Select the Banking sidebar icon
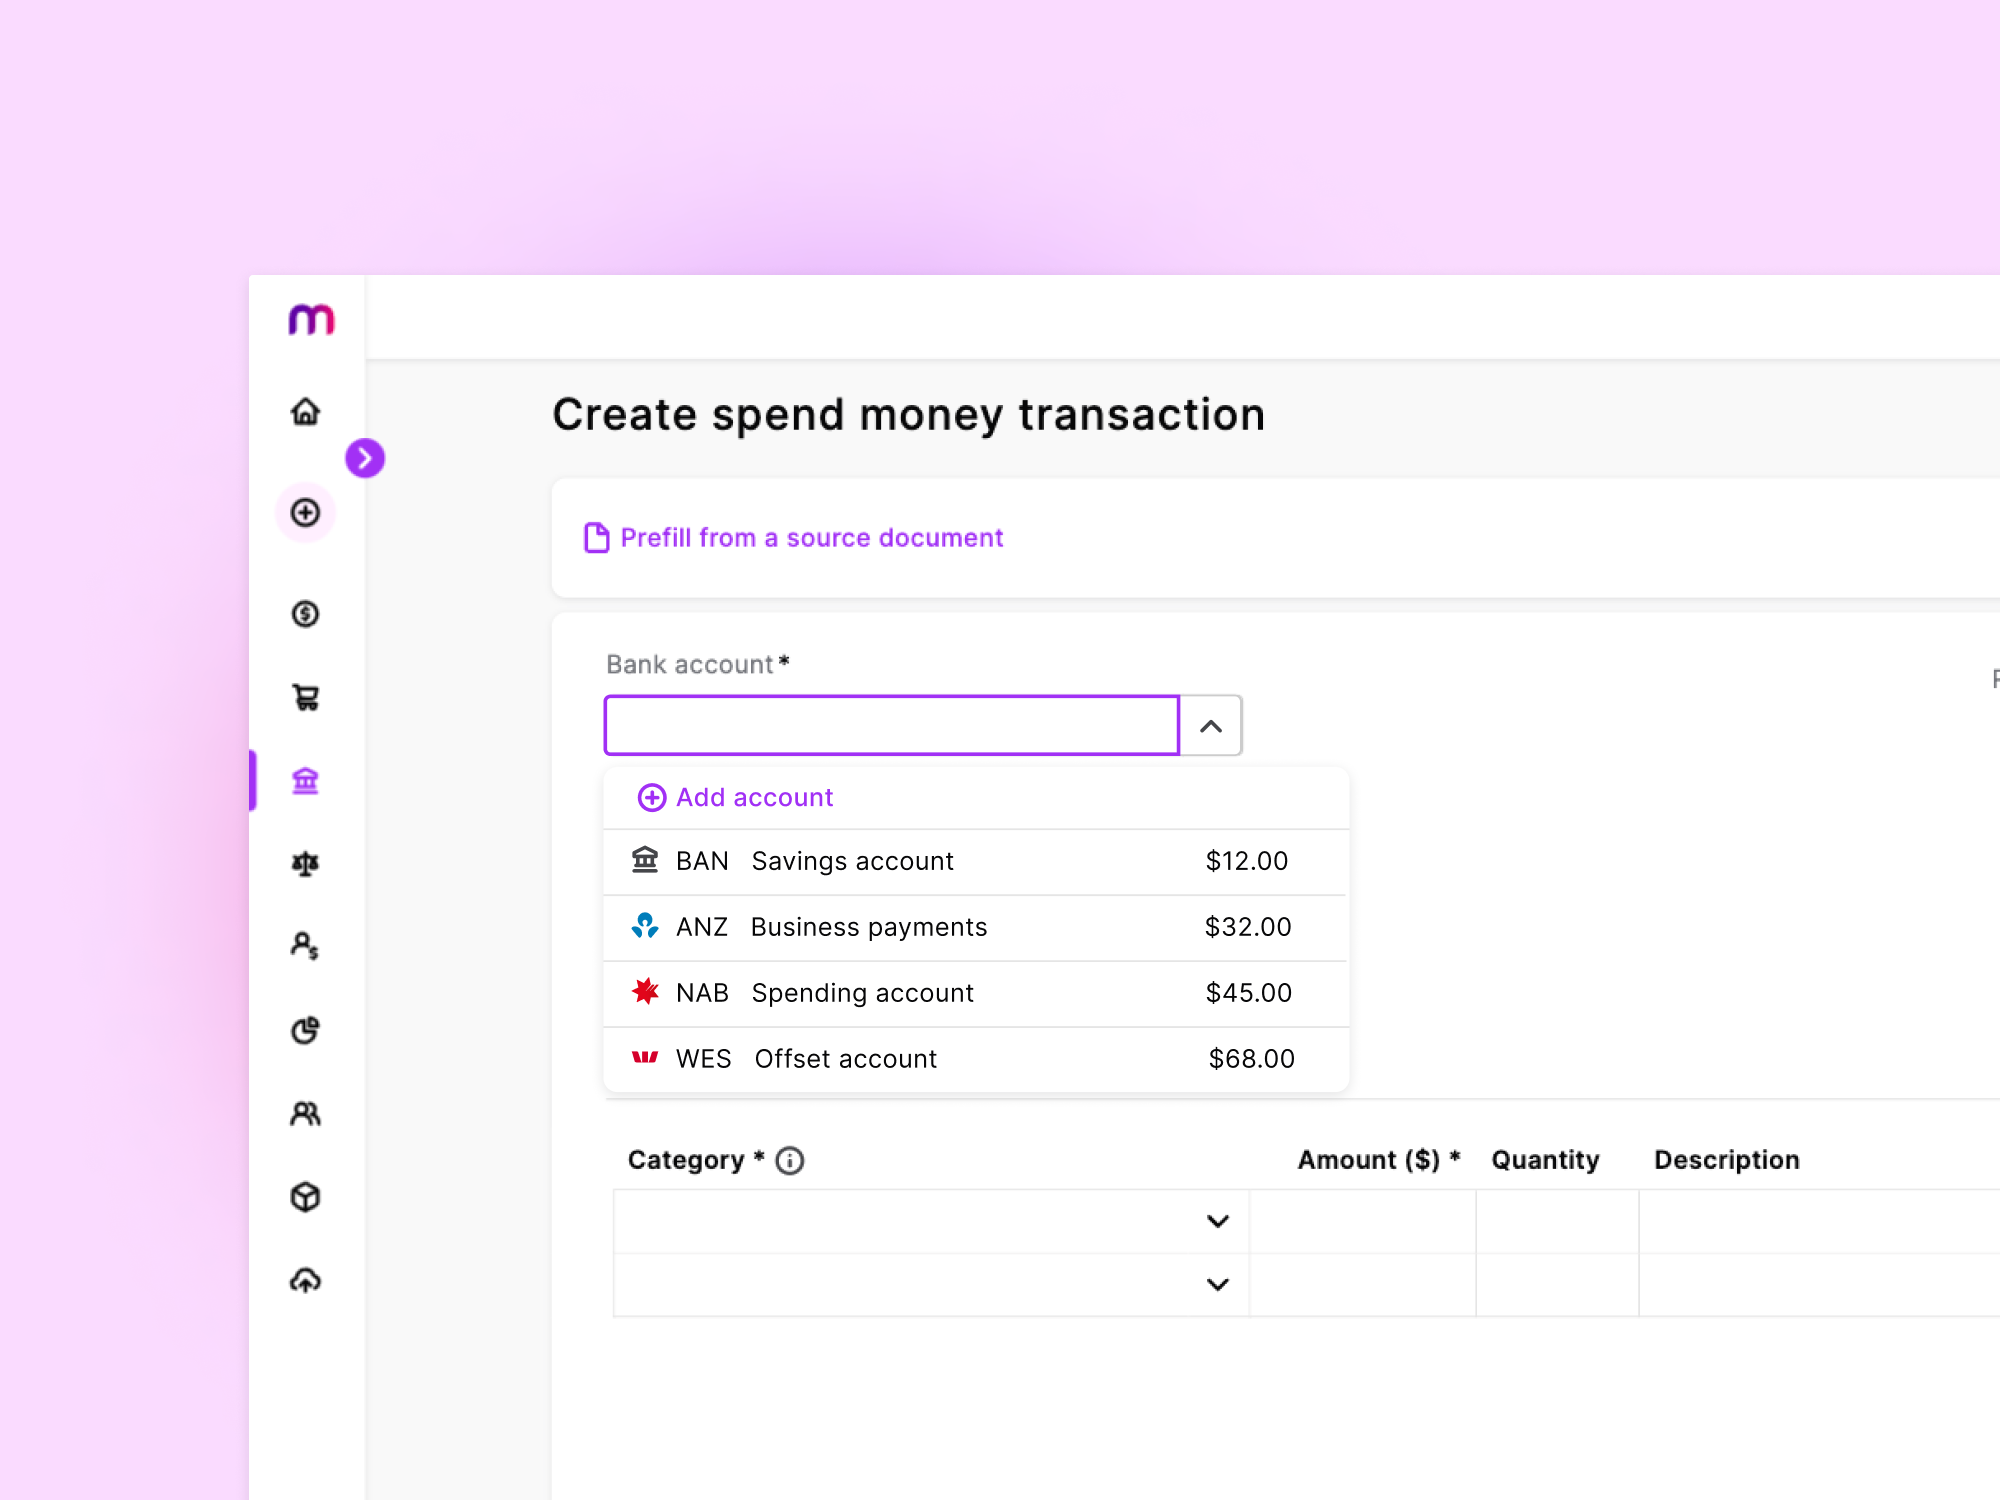The width and height of the screenshot is (2000, 1500). click(306, 780)
